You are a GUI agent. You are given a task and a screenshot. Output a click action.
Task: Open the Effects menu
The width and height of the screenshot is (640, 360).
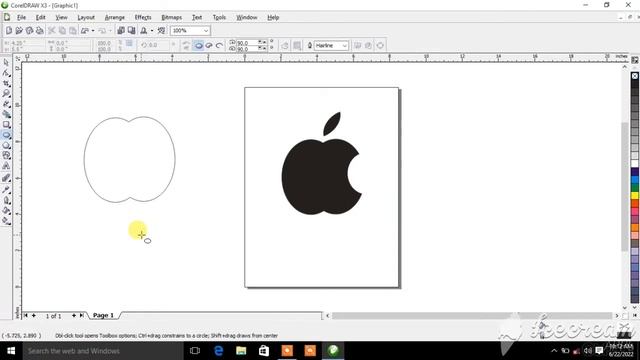(143, 18)
